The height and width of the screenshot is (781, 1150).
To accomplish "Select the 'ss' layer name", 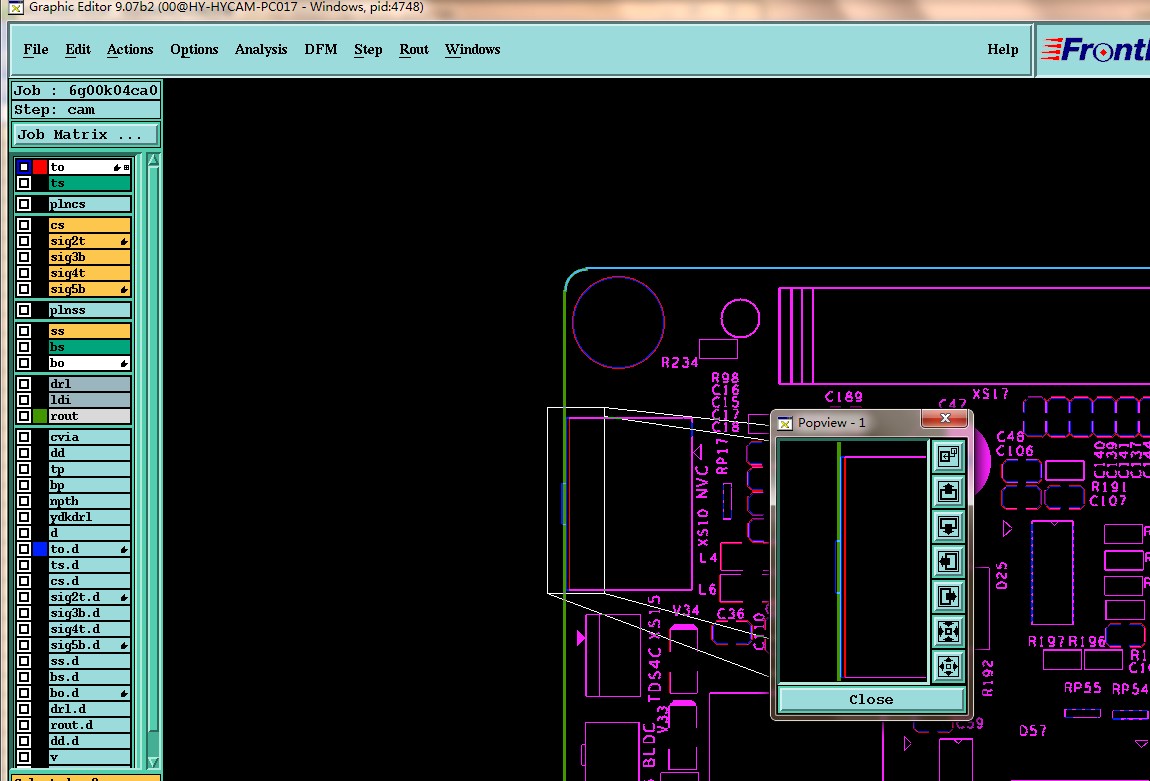I will (x=89, y=331).
